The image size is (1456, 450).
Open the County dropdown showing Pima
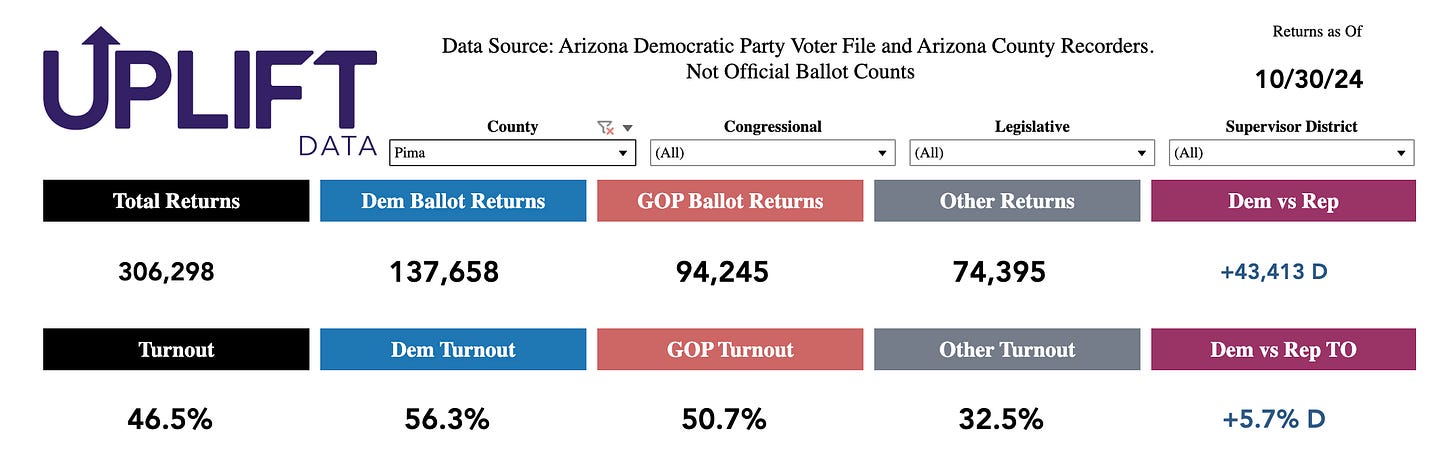point(513,153)
